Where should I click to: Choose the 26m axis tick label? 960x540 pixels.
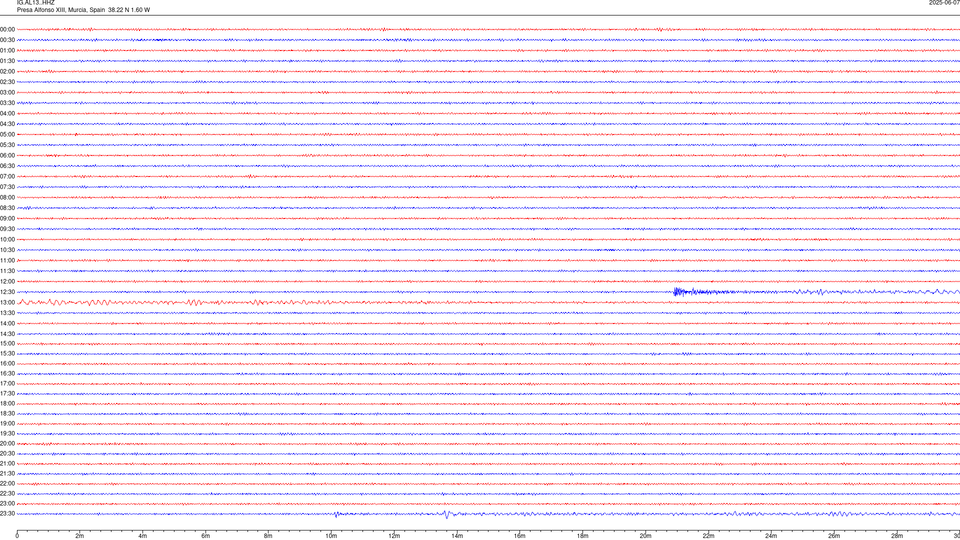coord(834,536)
